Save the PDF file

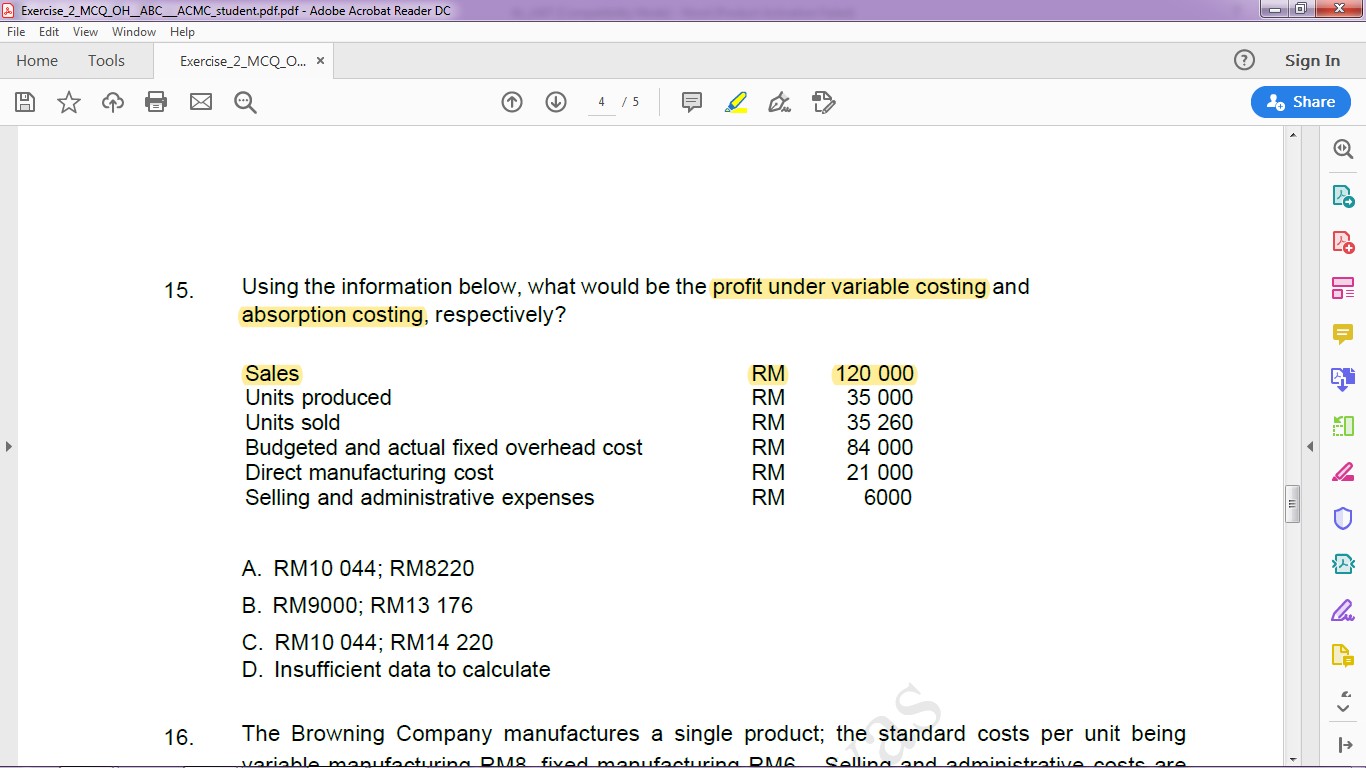(x=24, y=101)
